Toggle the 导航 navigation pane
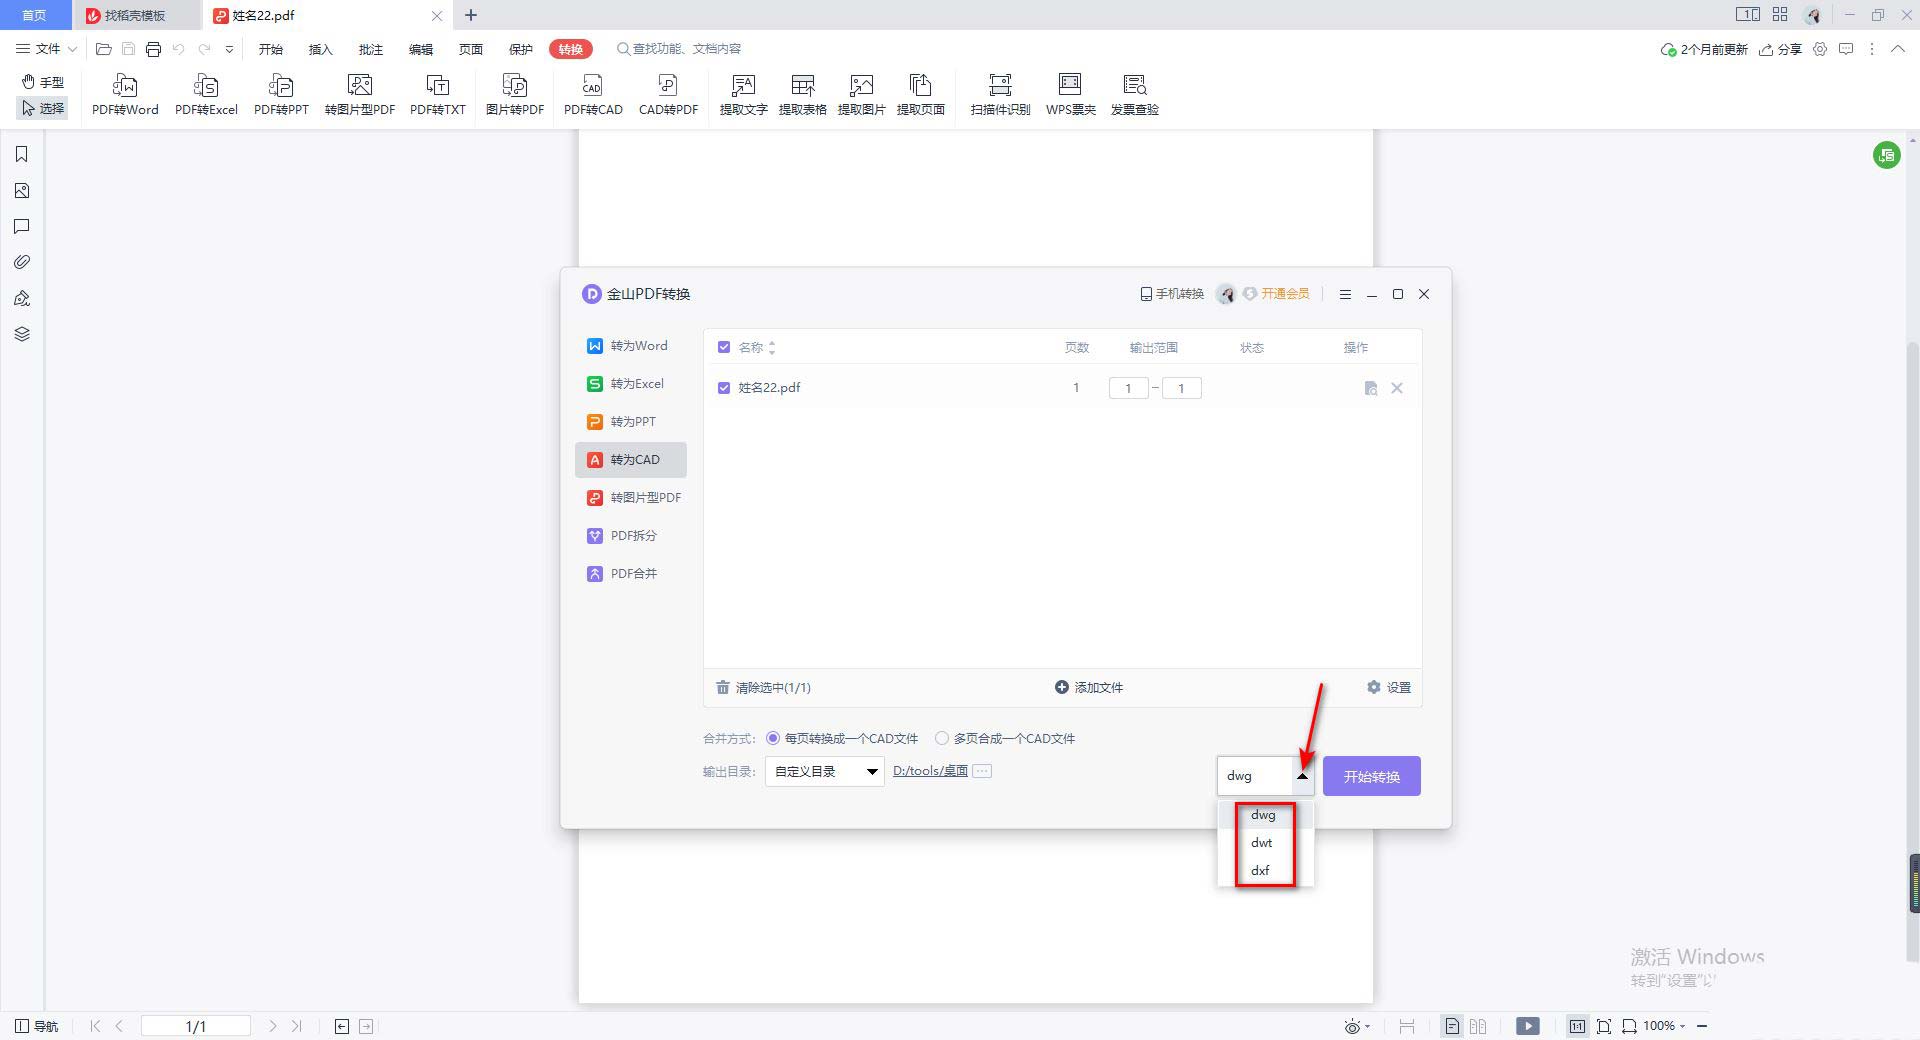The image size is (1920, 1040). (37, 1026)
